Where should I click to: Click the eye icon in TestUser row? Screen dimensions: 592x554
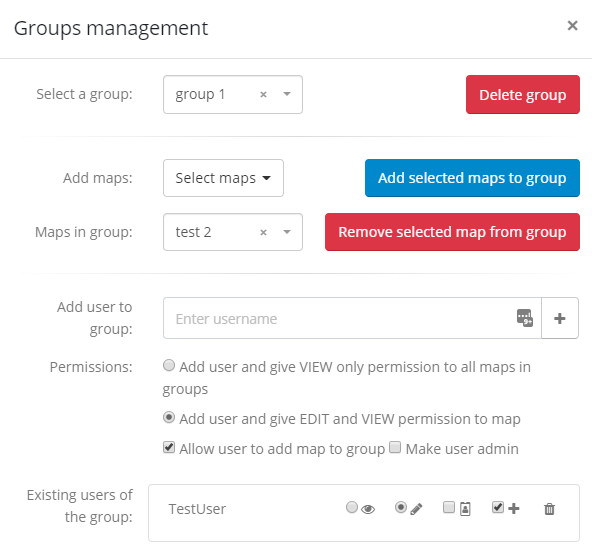(368, 509)
